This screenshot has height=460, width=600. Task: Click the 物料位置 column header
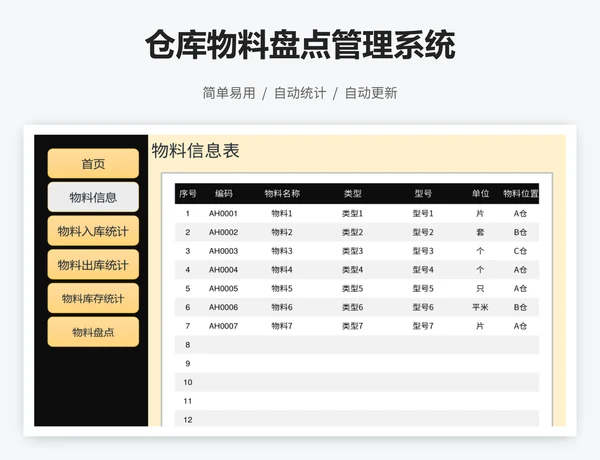click(x=520, y=194)
